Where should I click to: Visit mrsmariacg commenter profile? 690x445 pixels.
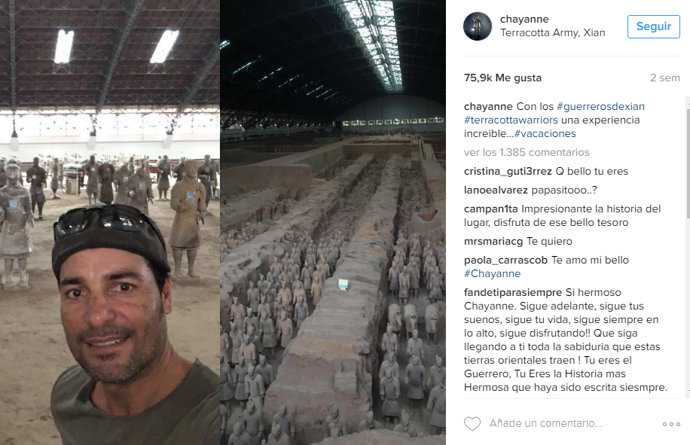click(x=493, y=241)
